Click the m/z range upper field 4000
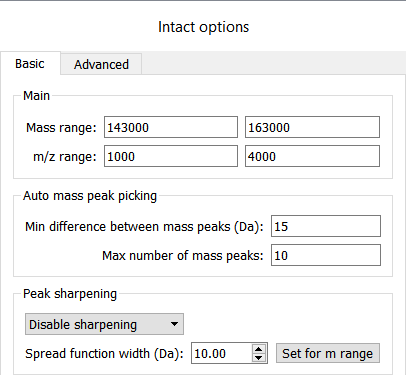 pos(312,156)
